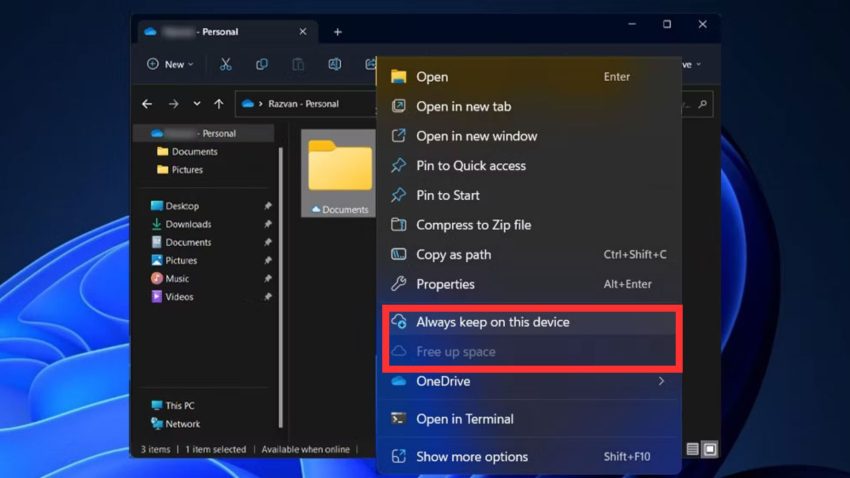Open Music in quick access
The height and width of the screenshot is (478, 850).
tap(170, 279)
